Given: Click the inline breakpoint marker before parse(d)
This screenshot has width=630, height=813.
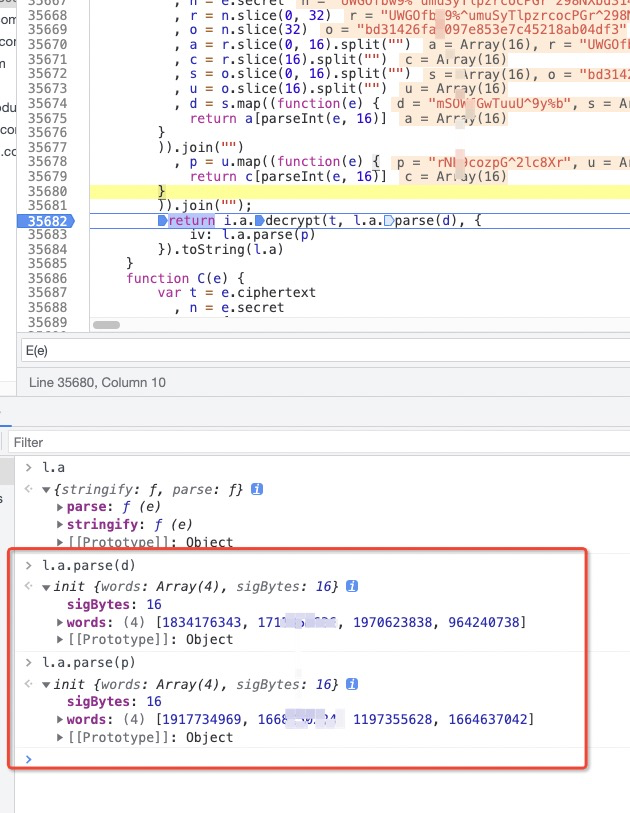Looking at the screenshot, I should (x=389, y=220).
